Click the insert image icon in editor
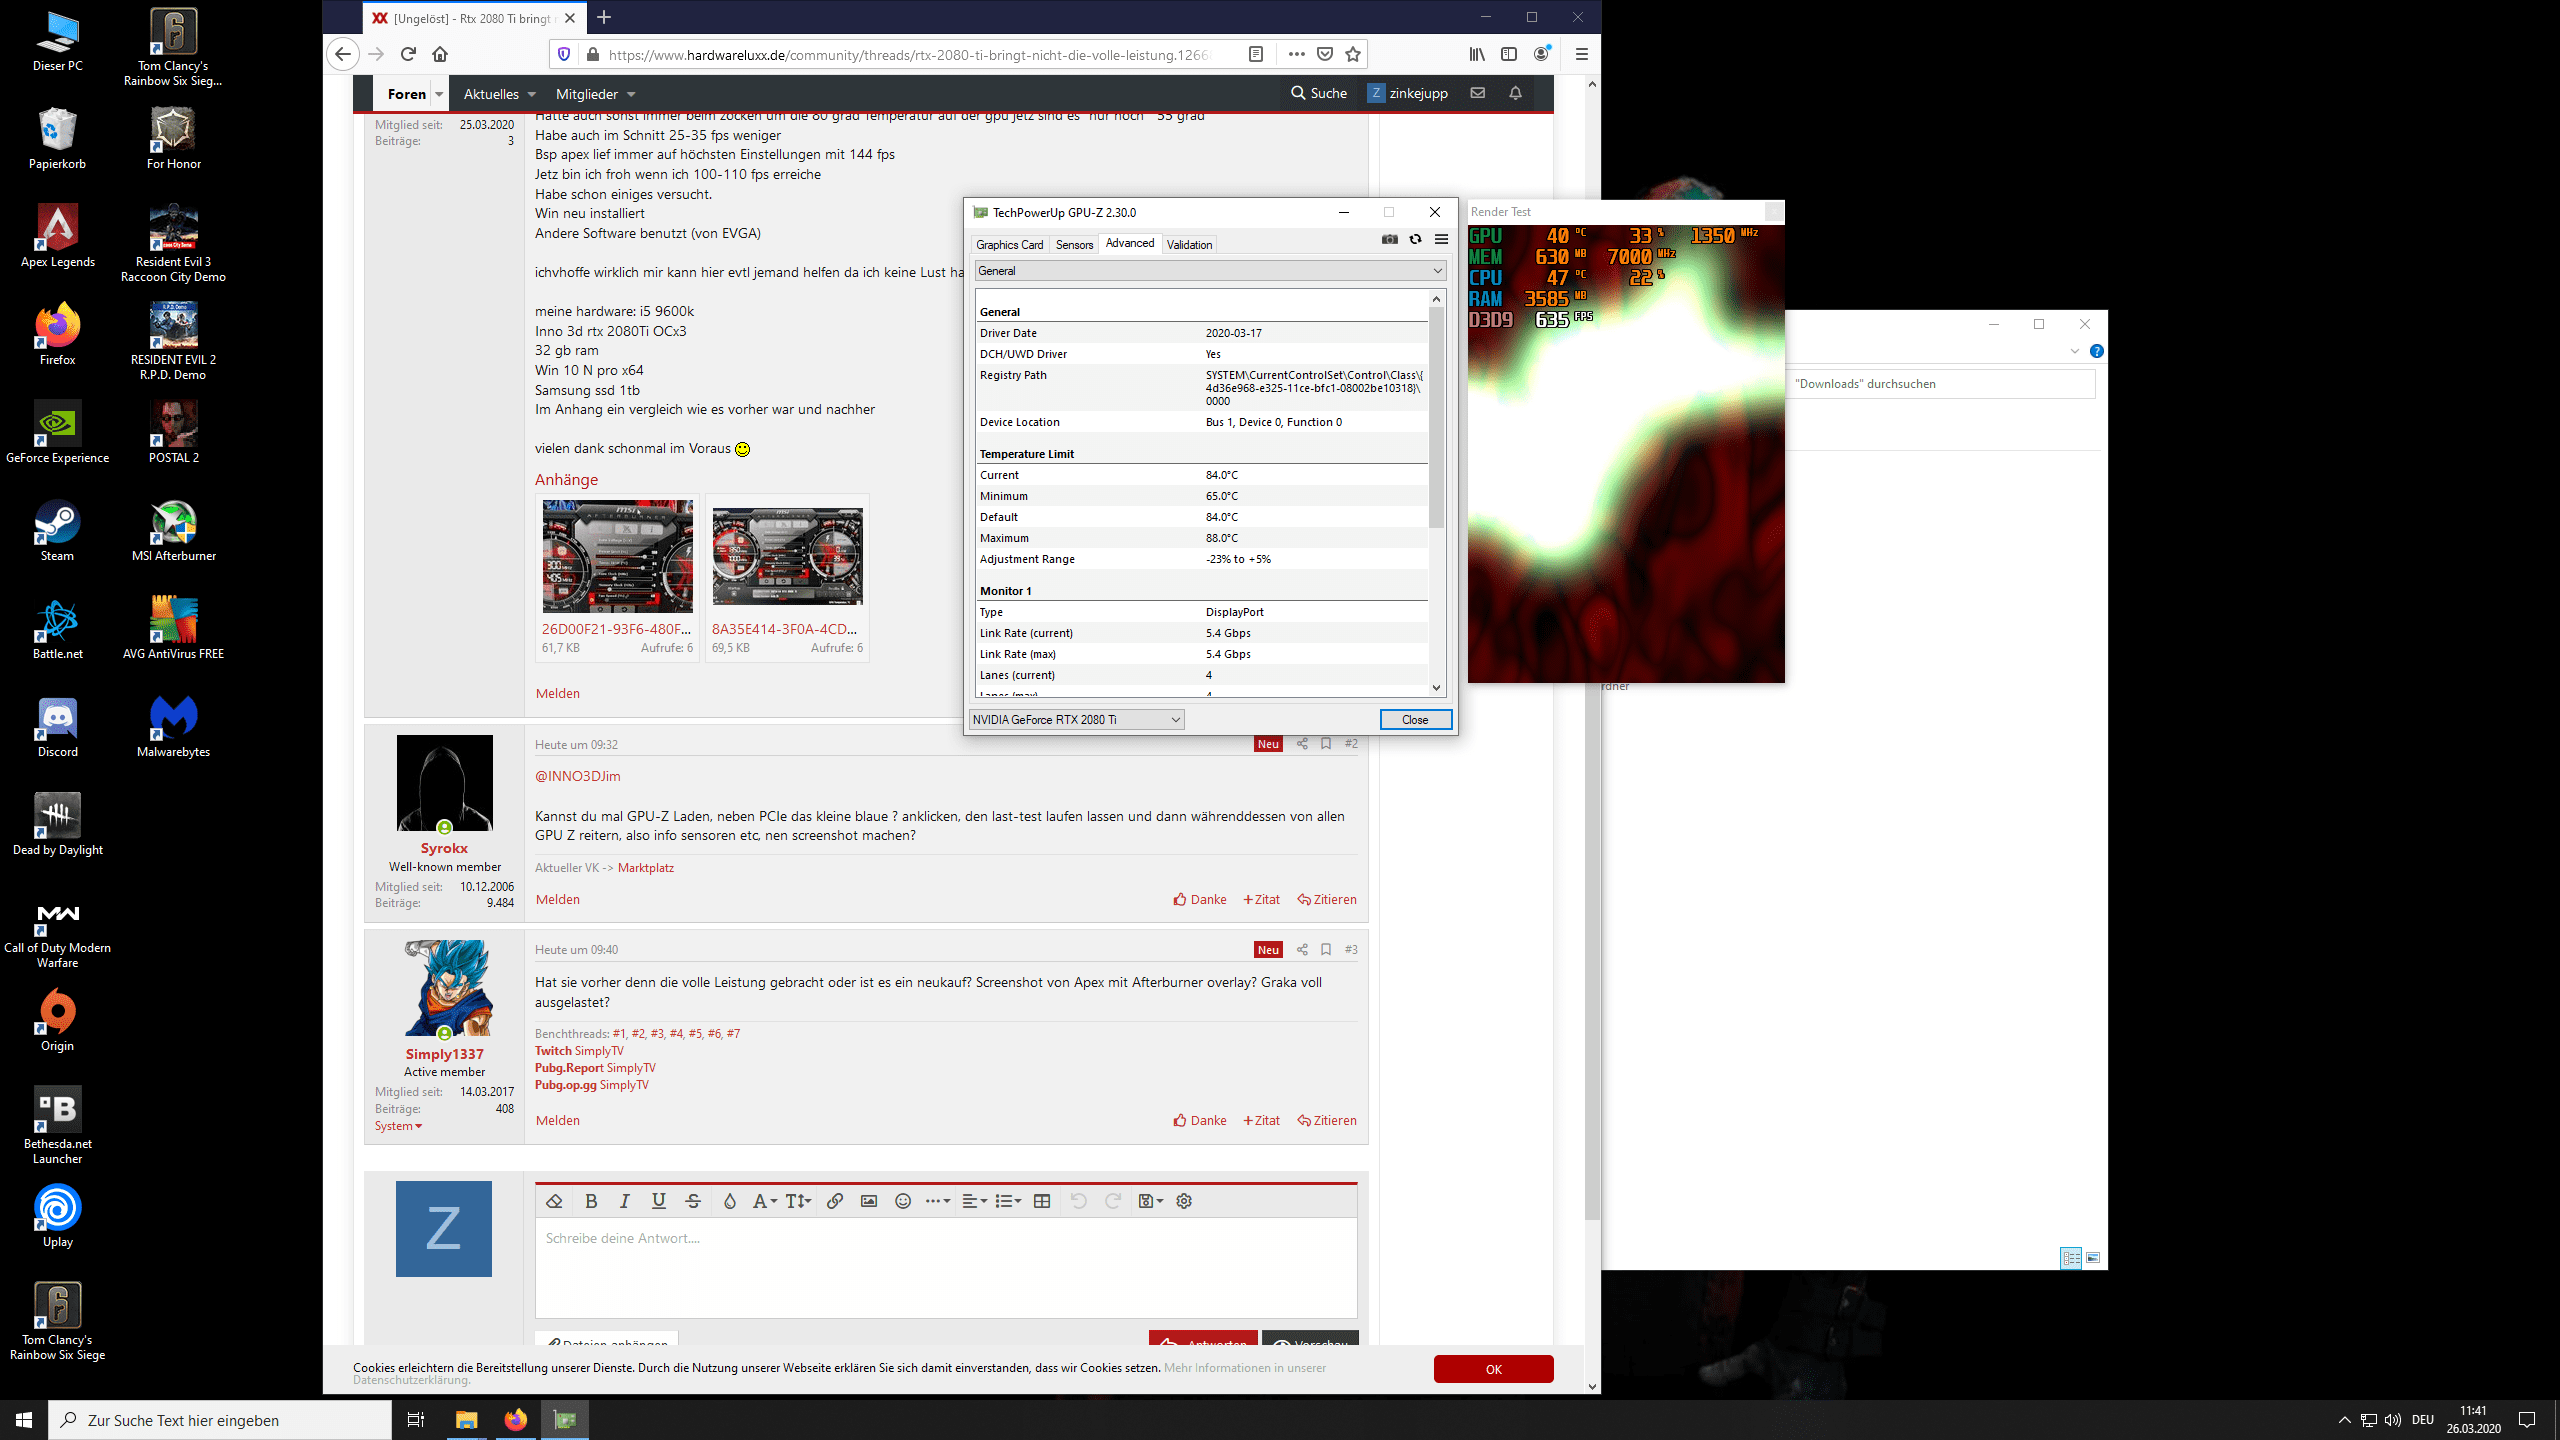Screen dimensions: 2560x1440 [x=869, y=1201]
